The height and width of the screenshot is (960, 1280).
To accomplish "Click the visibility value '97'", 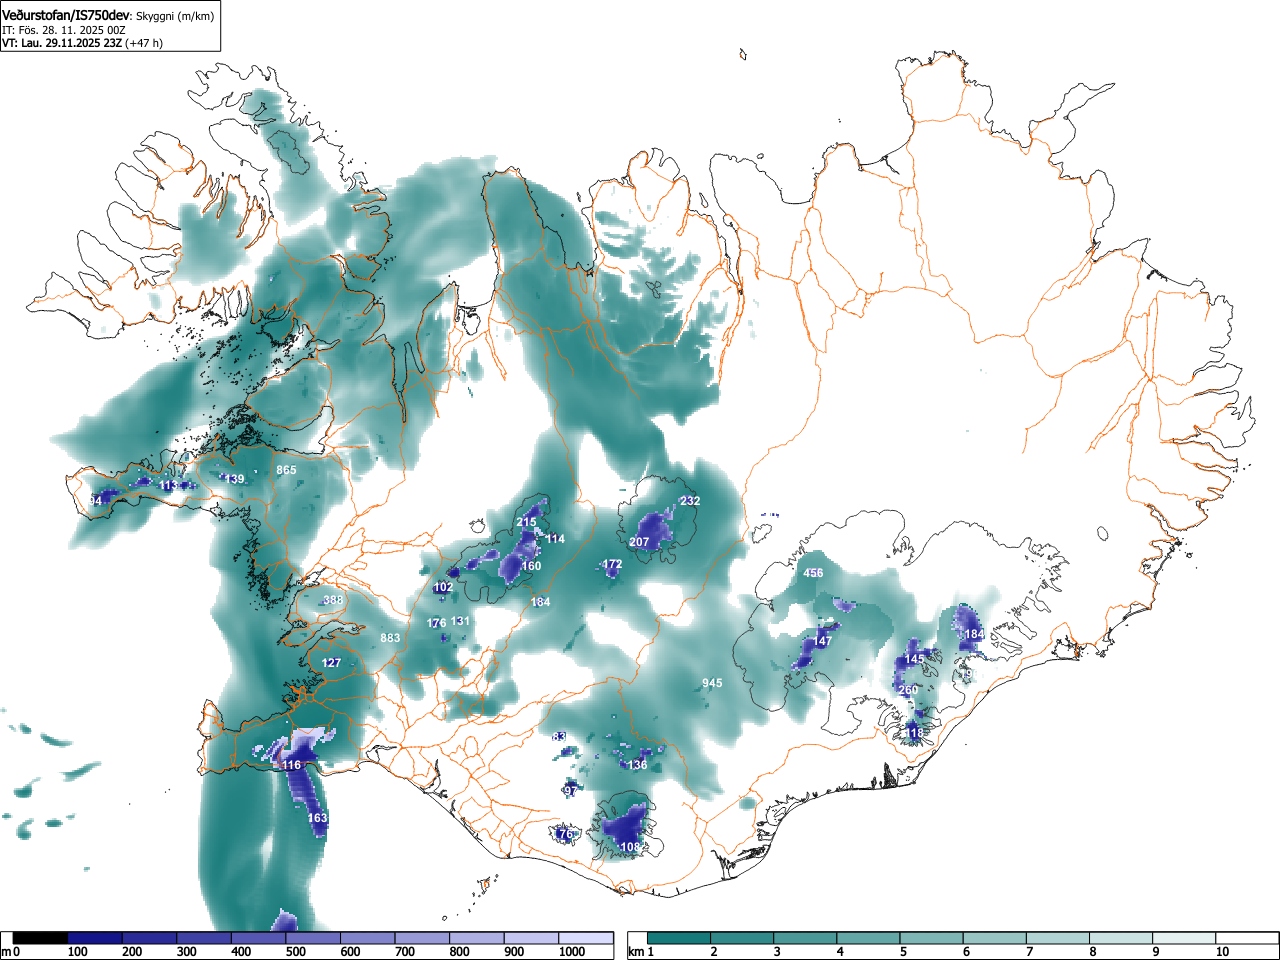I will [571, 790].
